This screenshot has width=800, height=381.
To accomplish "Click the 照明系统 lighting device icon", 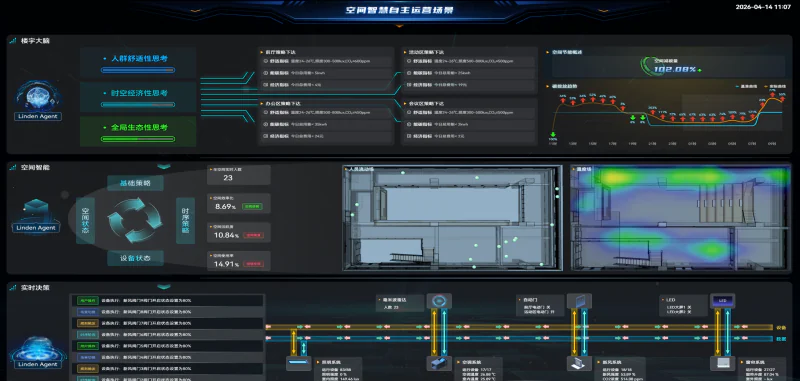I will (298, 364).
